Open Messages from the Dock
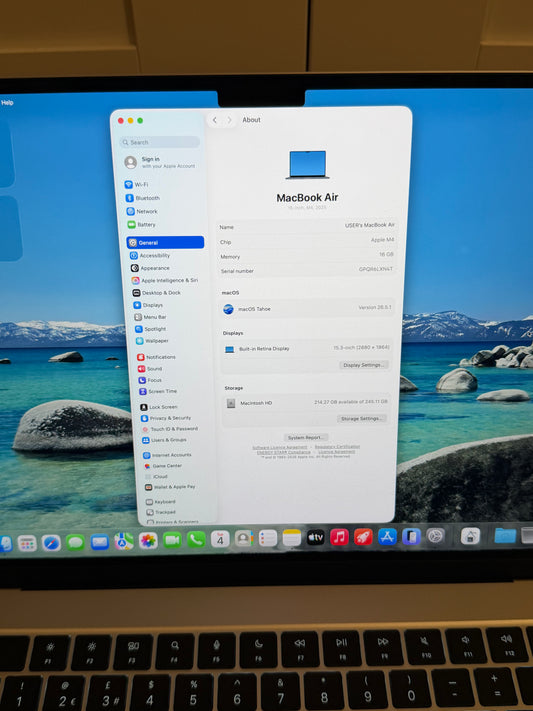 tap(75, 542)
